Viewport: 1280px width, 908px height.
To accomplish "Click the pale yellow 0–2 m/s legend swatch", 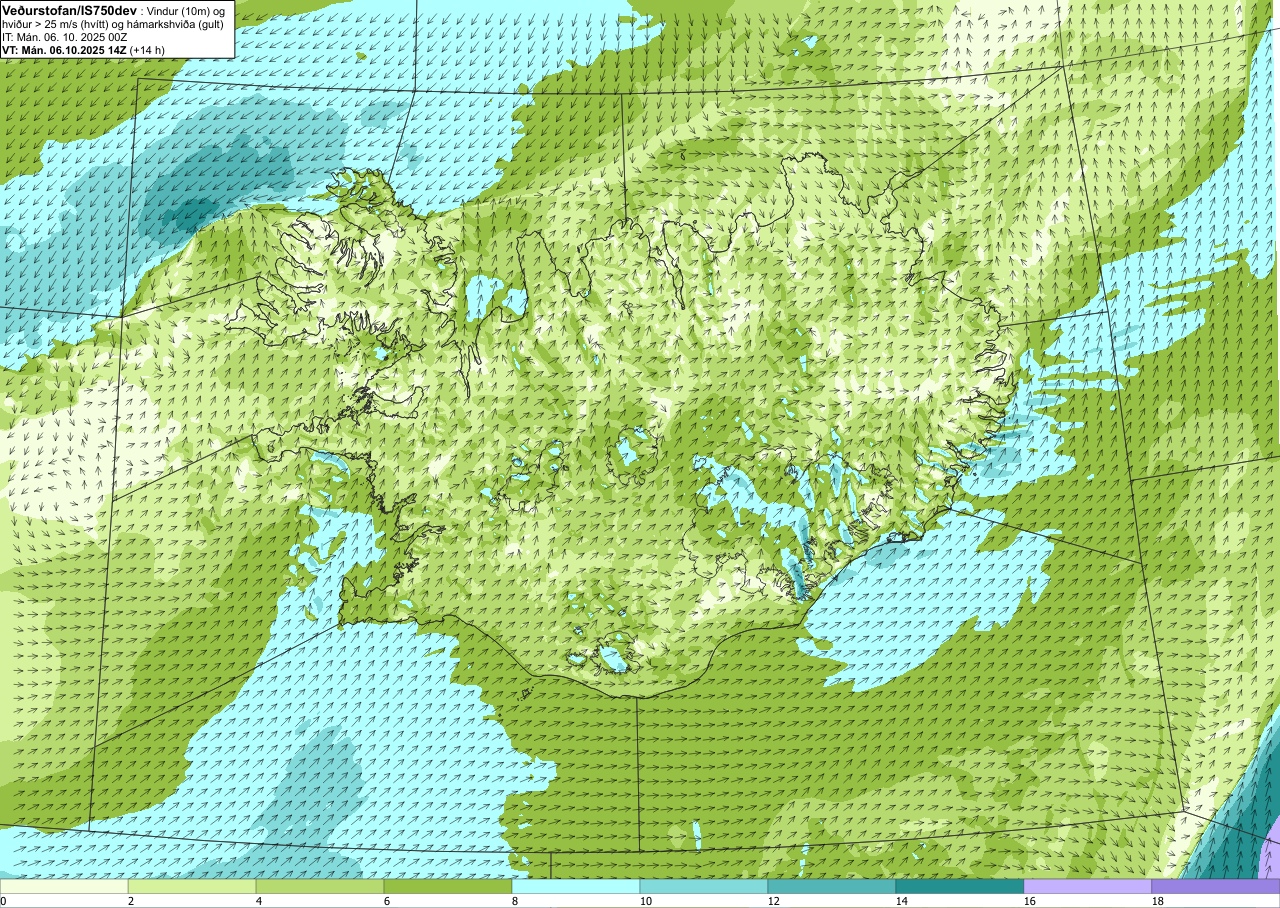I will (64, 886).
